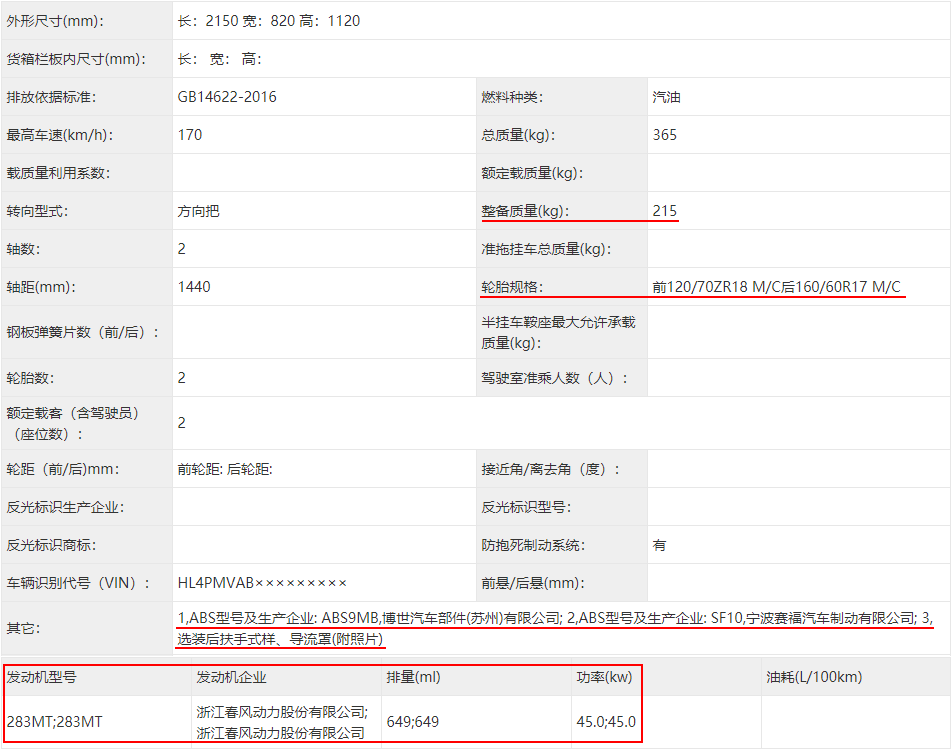Screen dimensions: 952x750
Task: Click the 轮胎数 label
Action: (x=30, y=378)
